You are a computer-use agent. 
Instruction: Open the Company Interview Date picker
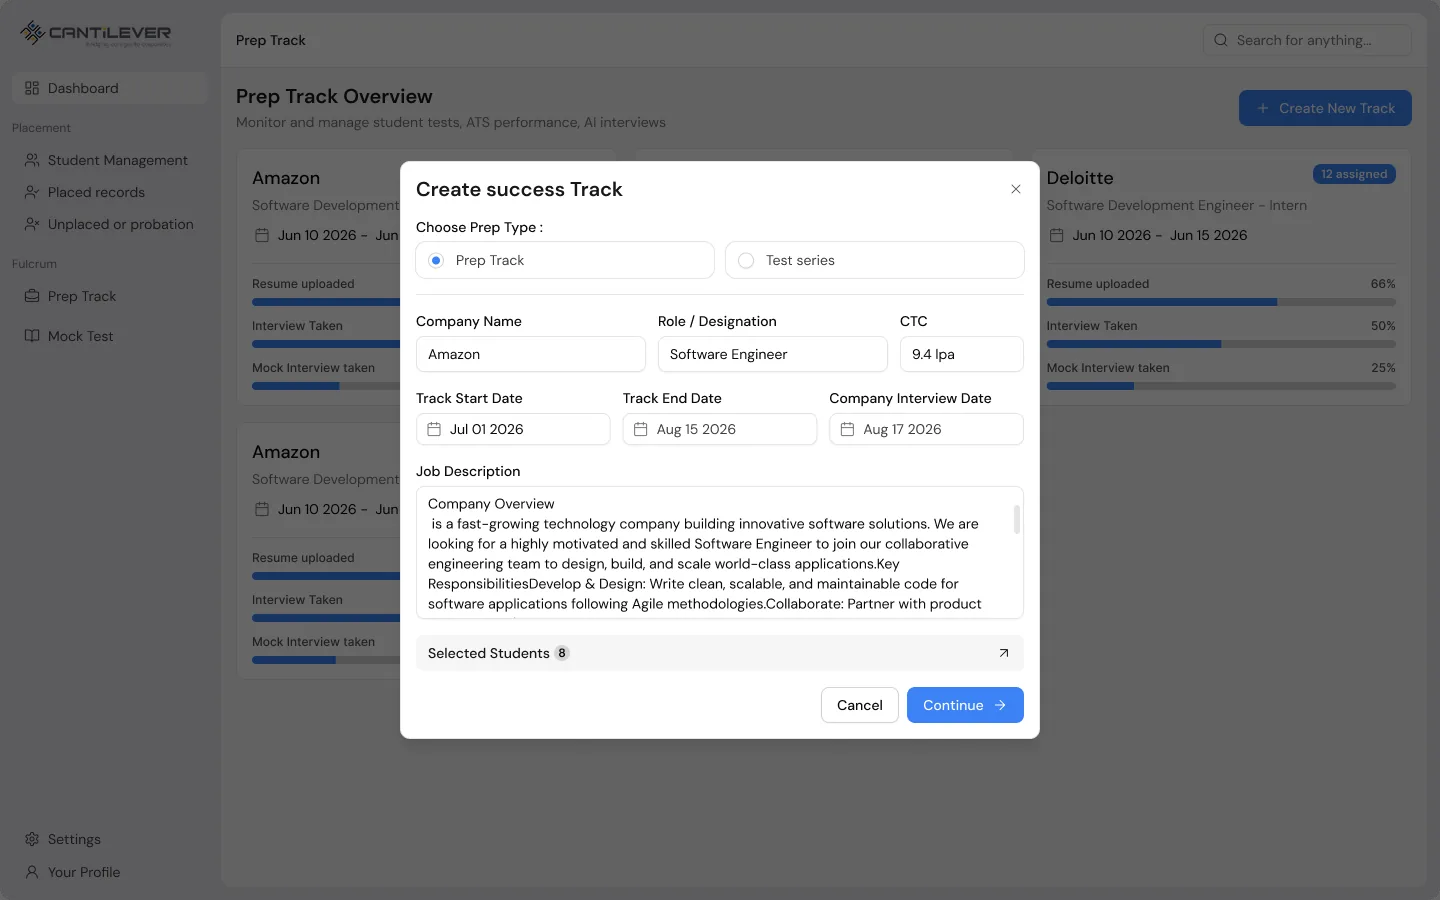(x=926, y=429)
